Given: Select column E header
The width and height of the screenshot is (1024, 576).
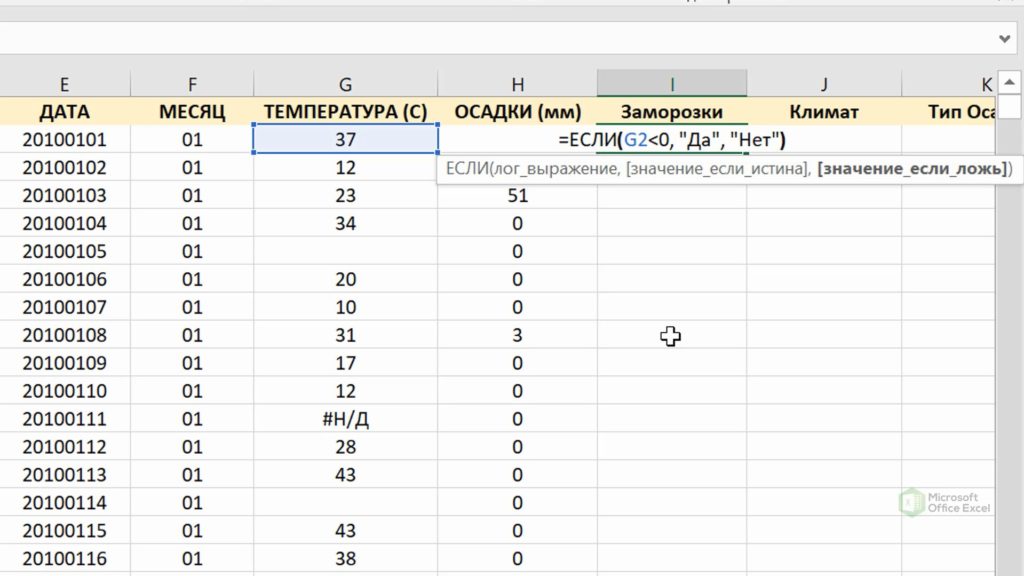Looking at the screenshot, I should 65,84.
